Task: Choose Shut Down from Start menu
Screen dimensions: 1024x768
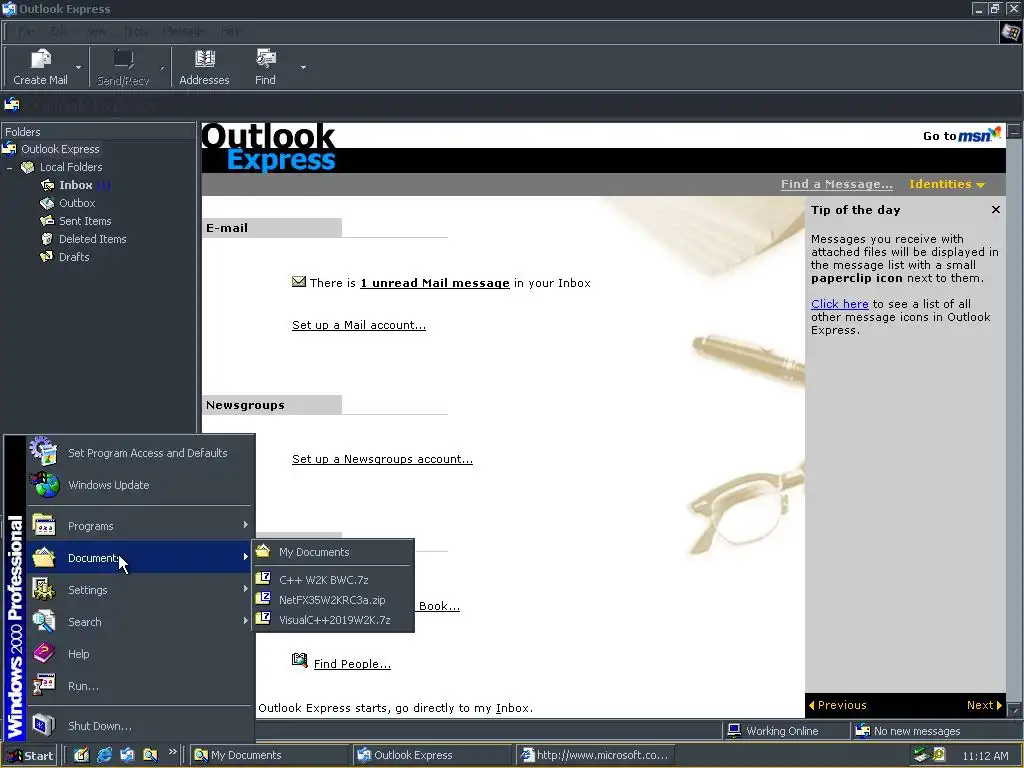Action: tap(140, 726)
